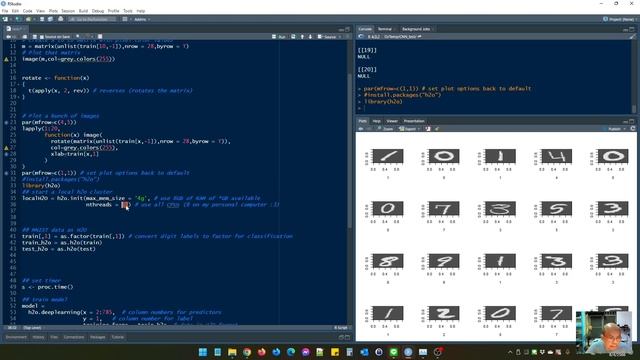Viewport: 640px width, 360px height.
Task: Click the digit 8 image in plot grid
Action: [388, 261]
